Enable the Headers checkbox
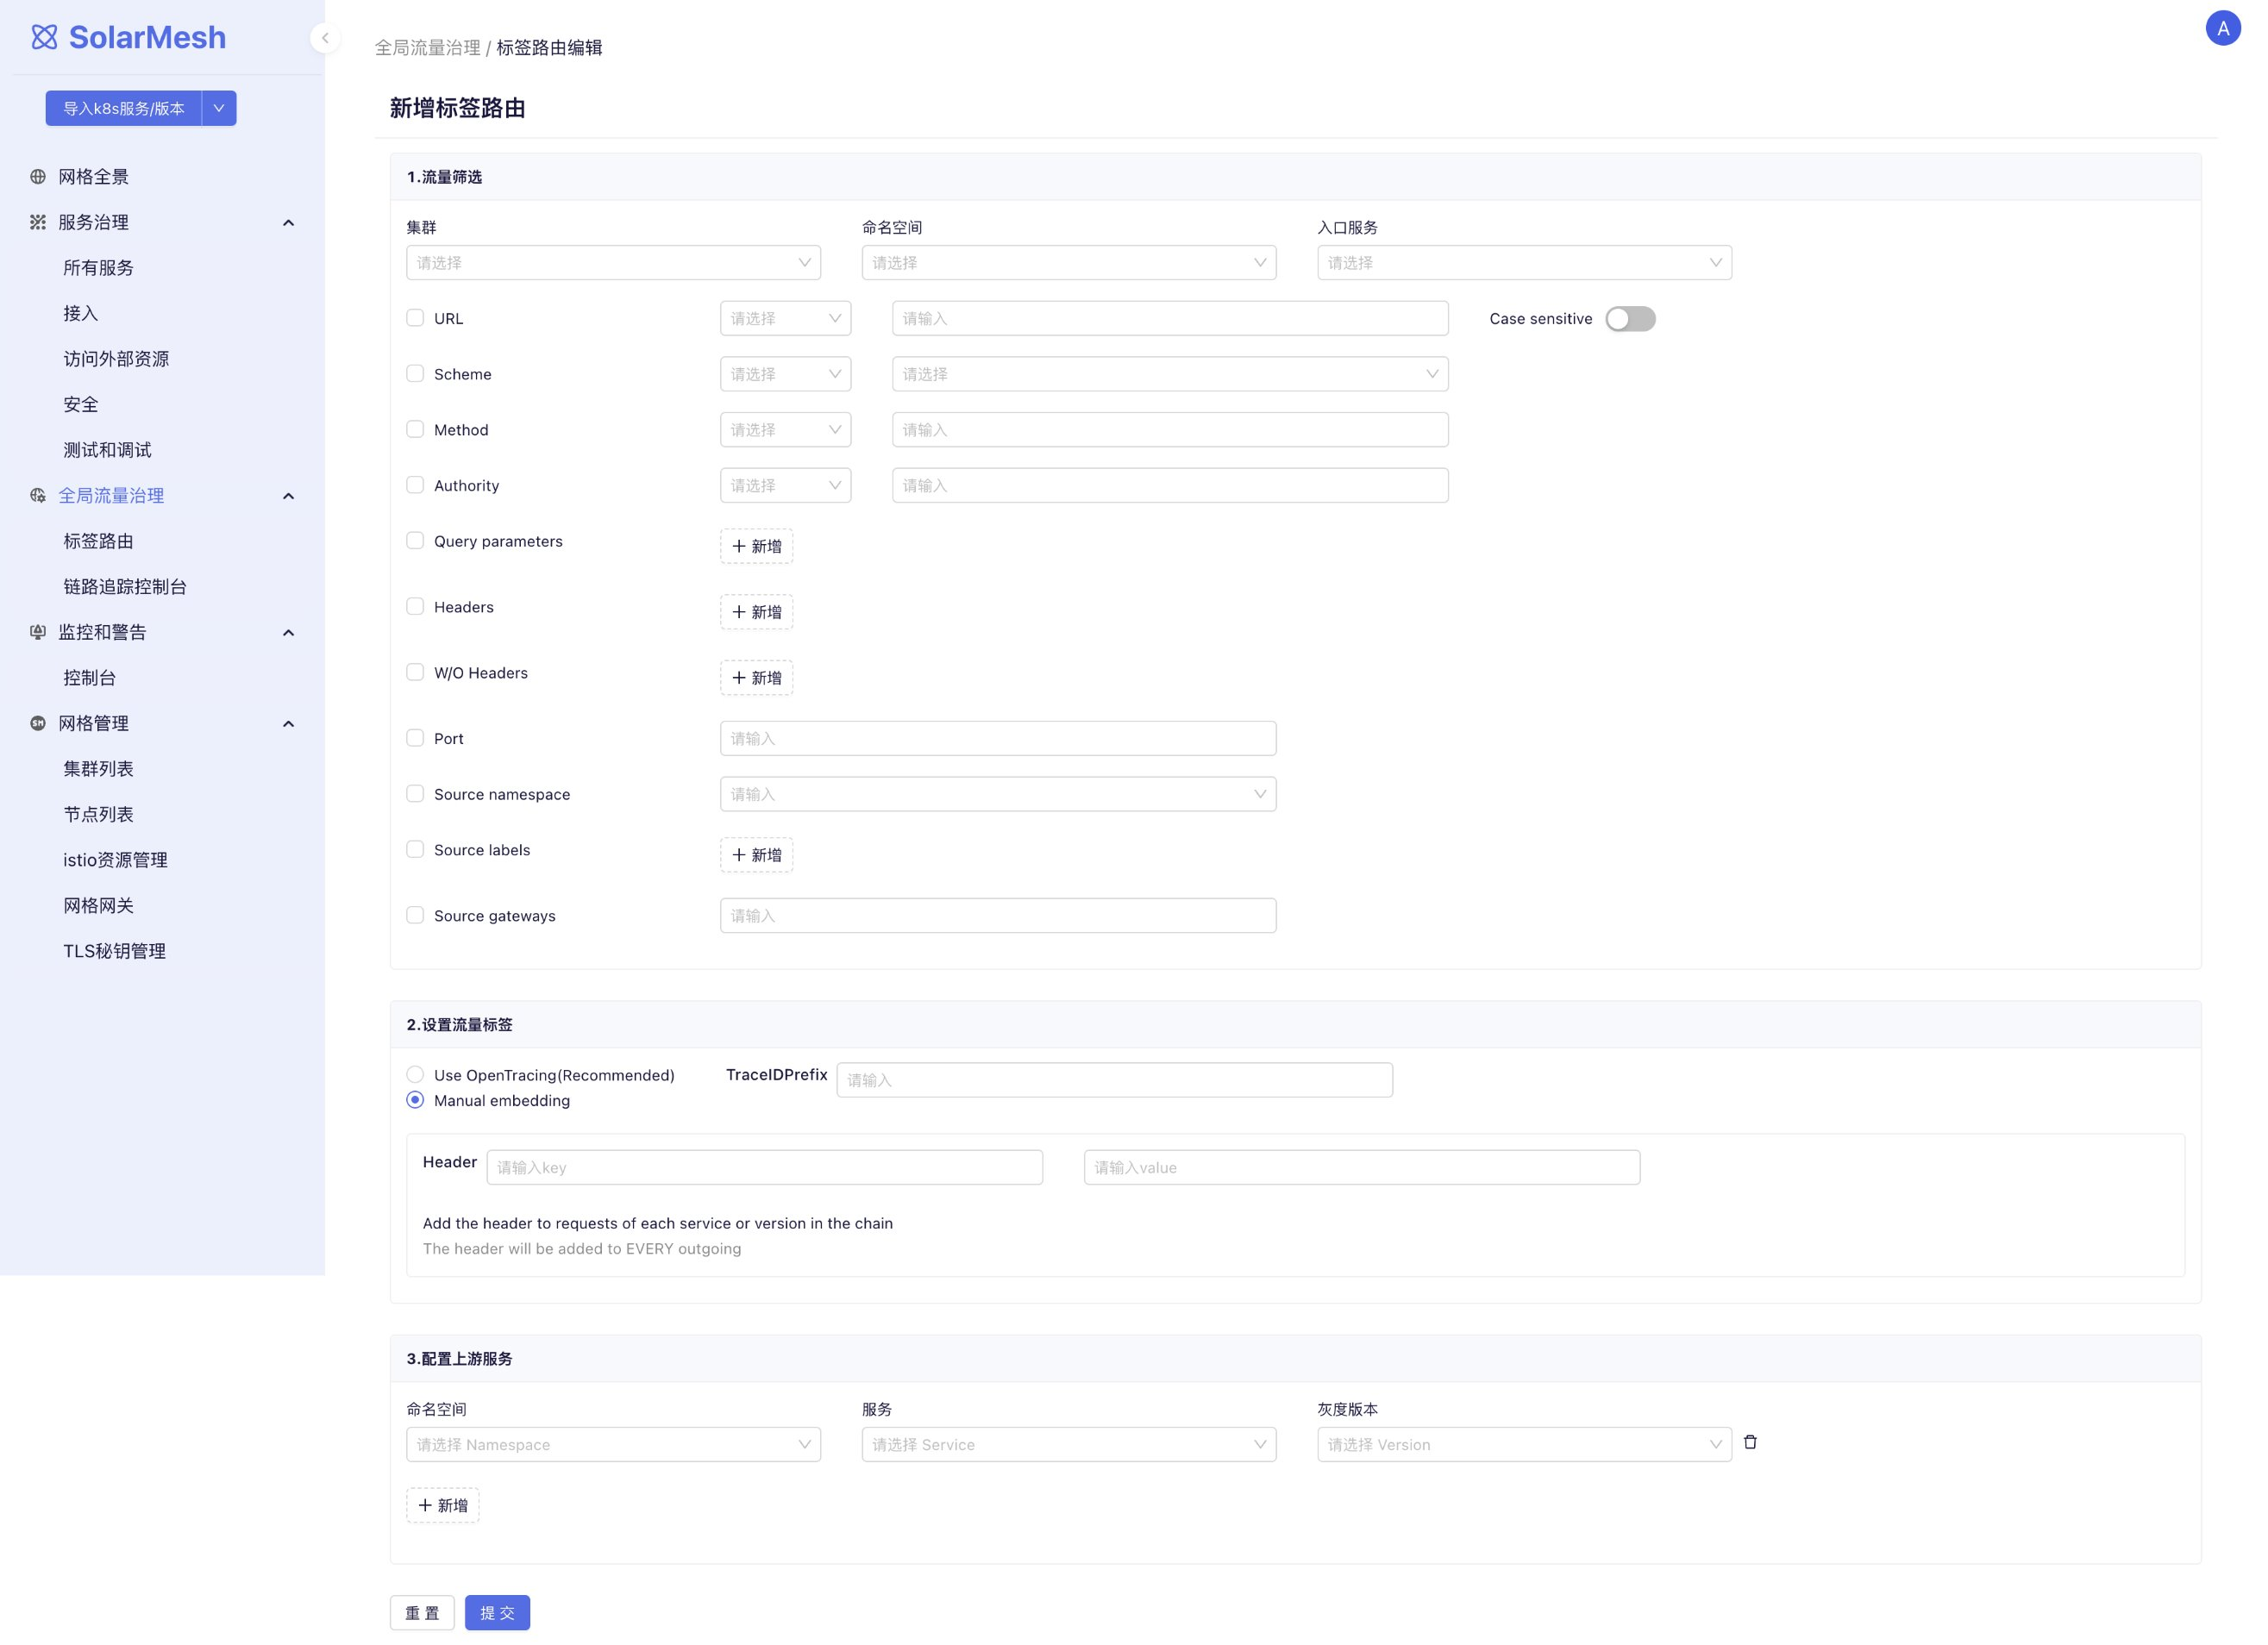Image resolution: width=2268 pixels, height=1645 pixels. click(x=415, y=606)
